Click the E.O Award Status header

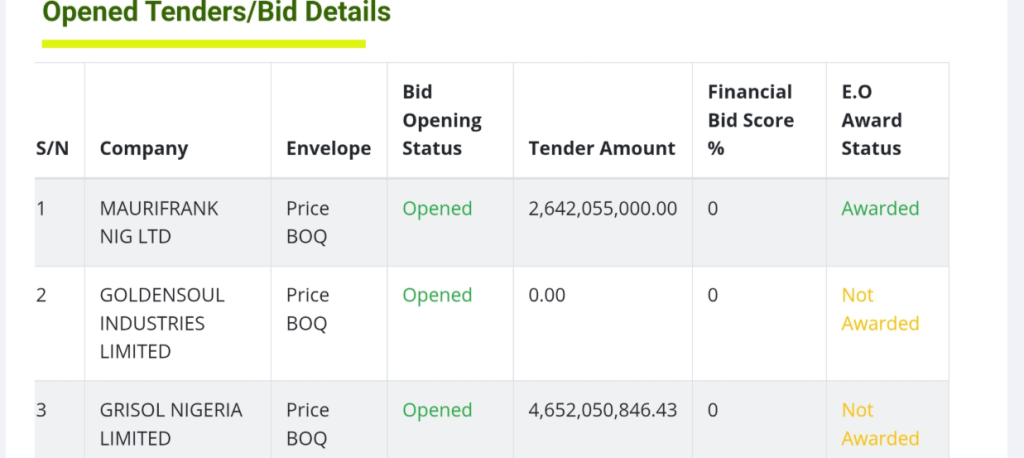(872, 120)
